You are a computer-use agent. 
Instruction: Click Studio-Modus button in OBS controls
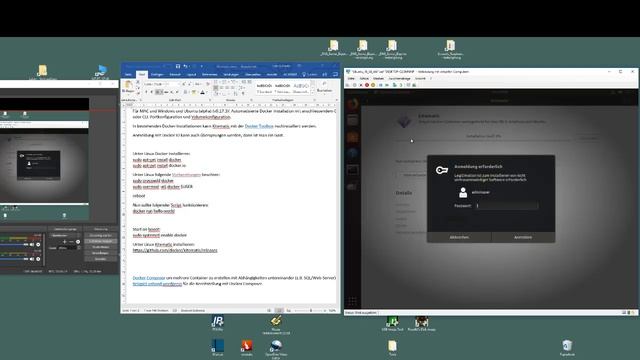click(x=100, y=247)
